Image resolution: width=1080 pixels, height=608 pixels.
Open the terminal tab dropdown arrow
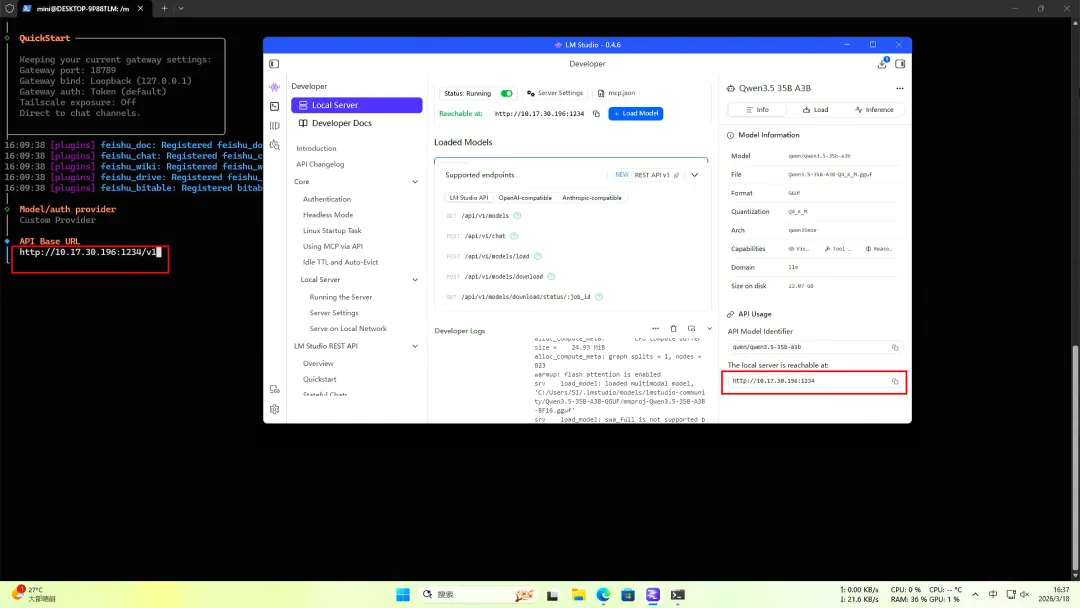(x=181, y=8)
